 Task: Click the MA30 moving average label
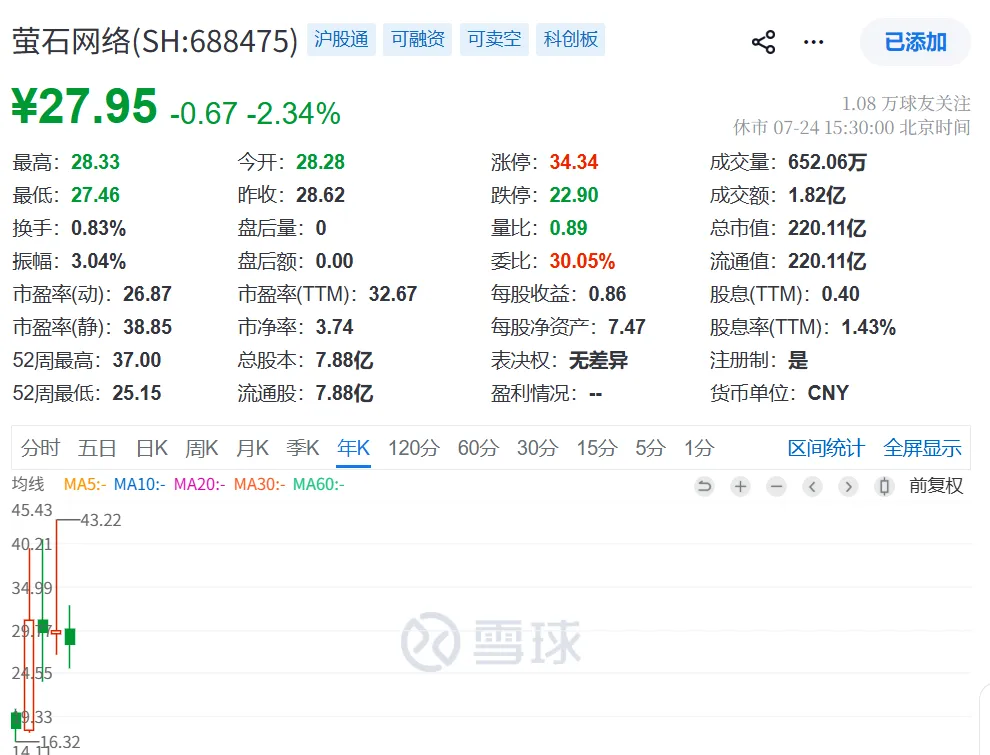click(x=259, y=485)
